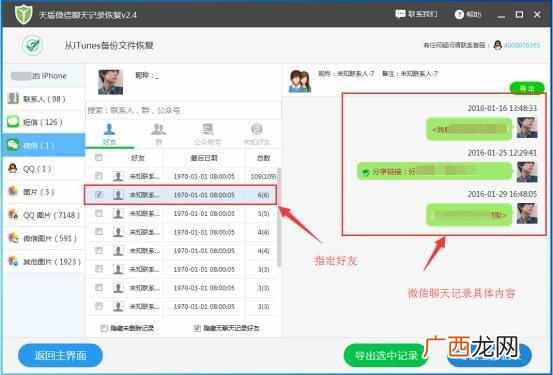Toggle the select-all checkbox in table header
The image size is (553, 375).
tap(99, 158)
